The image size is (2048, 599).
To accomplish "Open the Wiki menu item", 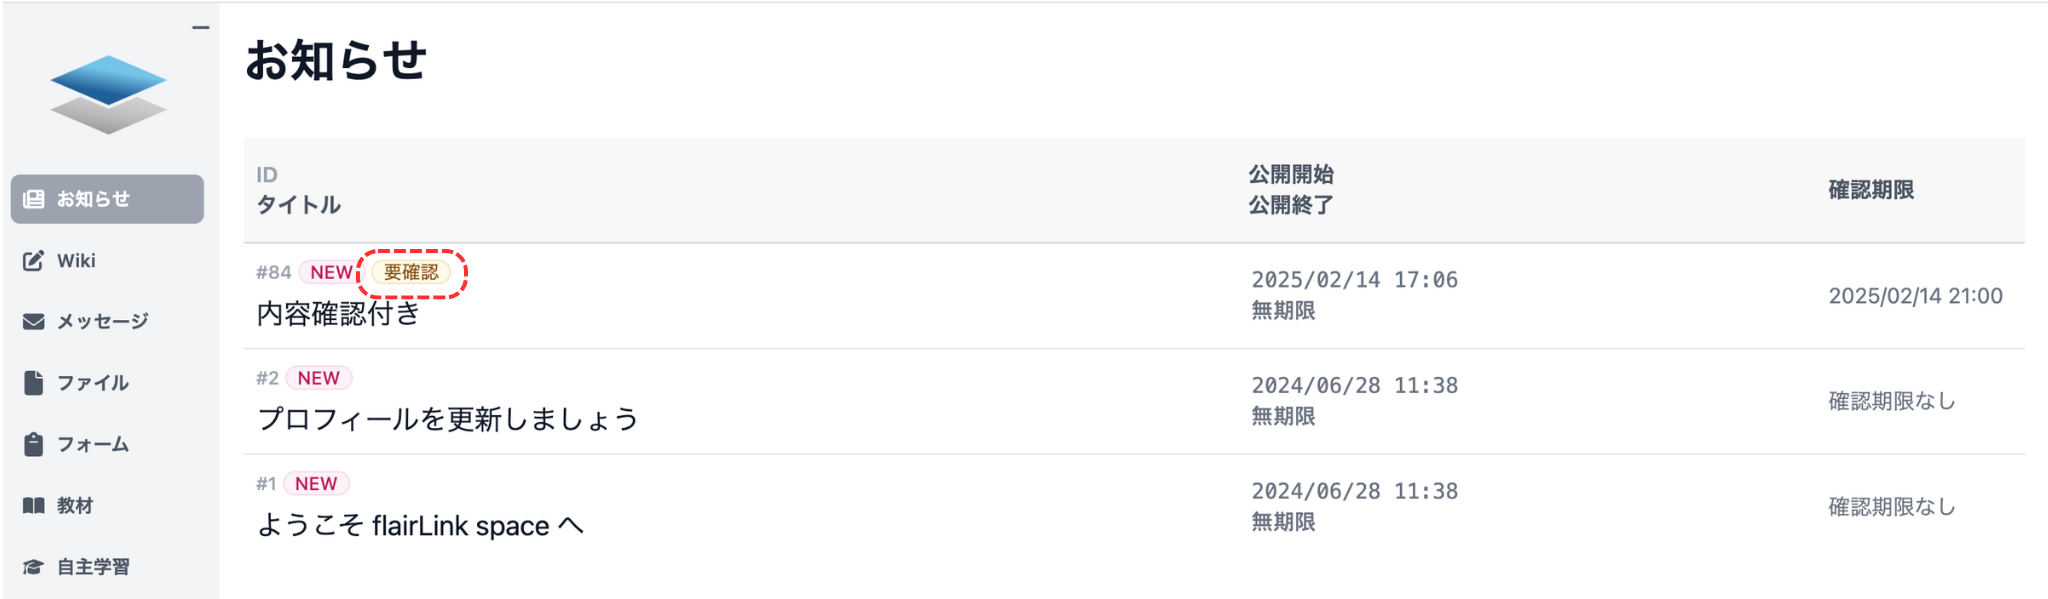I will point(76,261).
